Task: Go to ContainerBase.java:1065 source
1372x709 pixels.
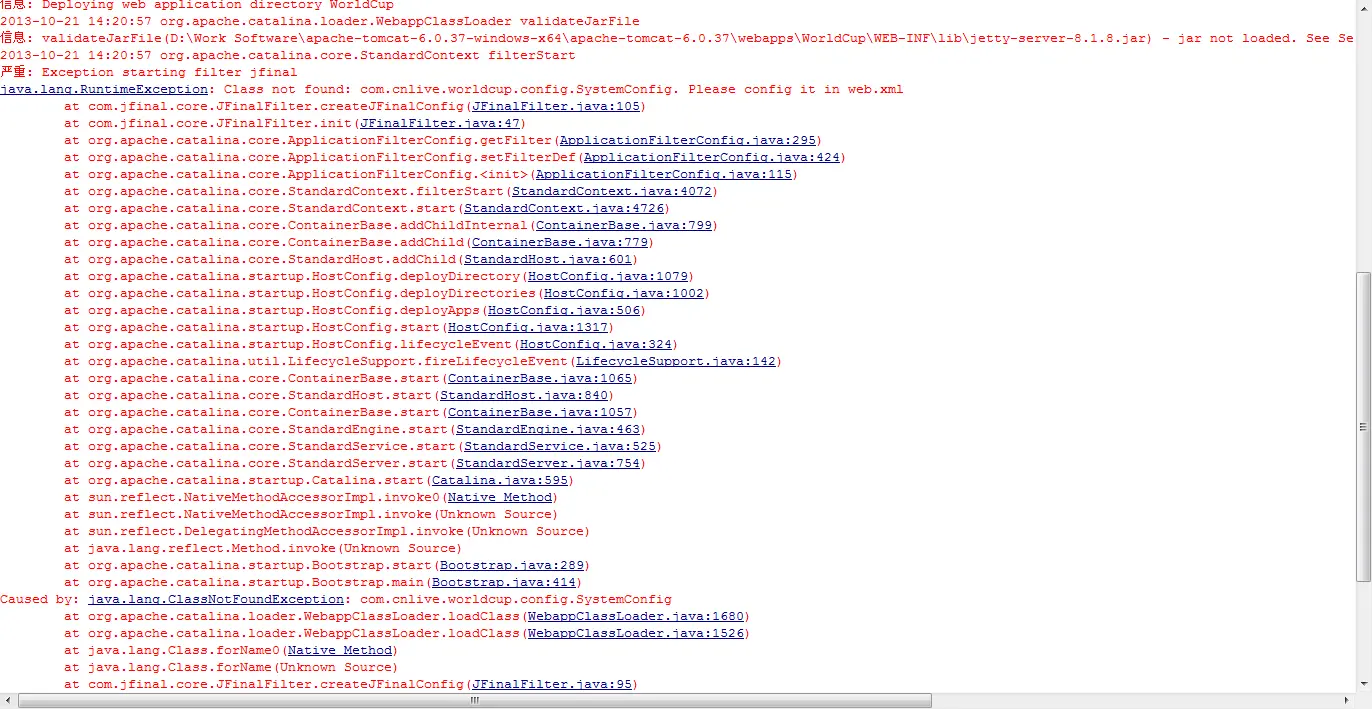Action: coord(540,378)
